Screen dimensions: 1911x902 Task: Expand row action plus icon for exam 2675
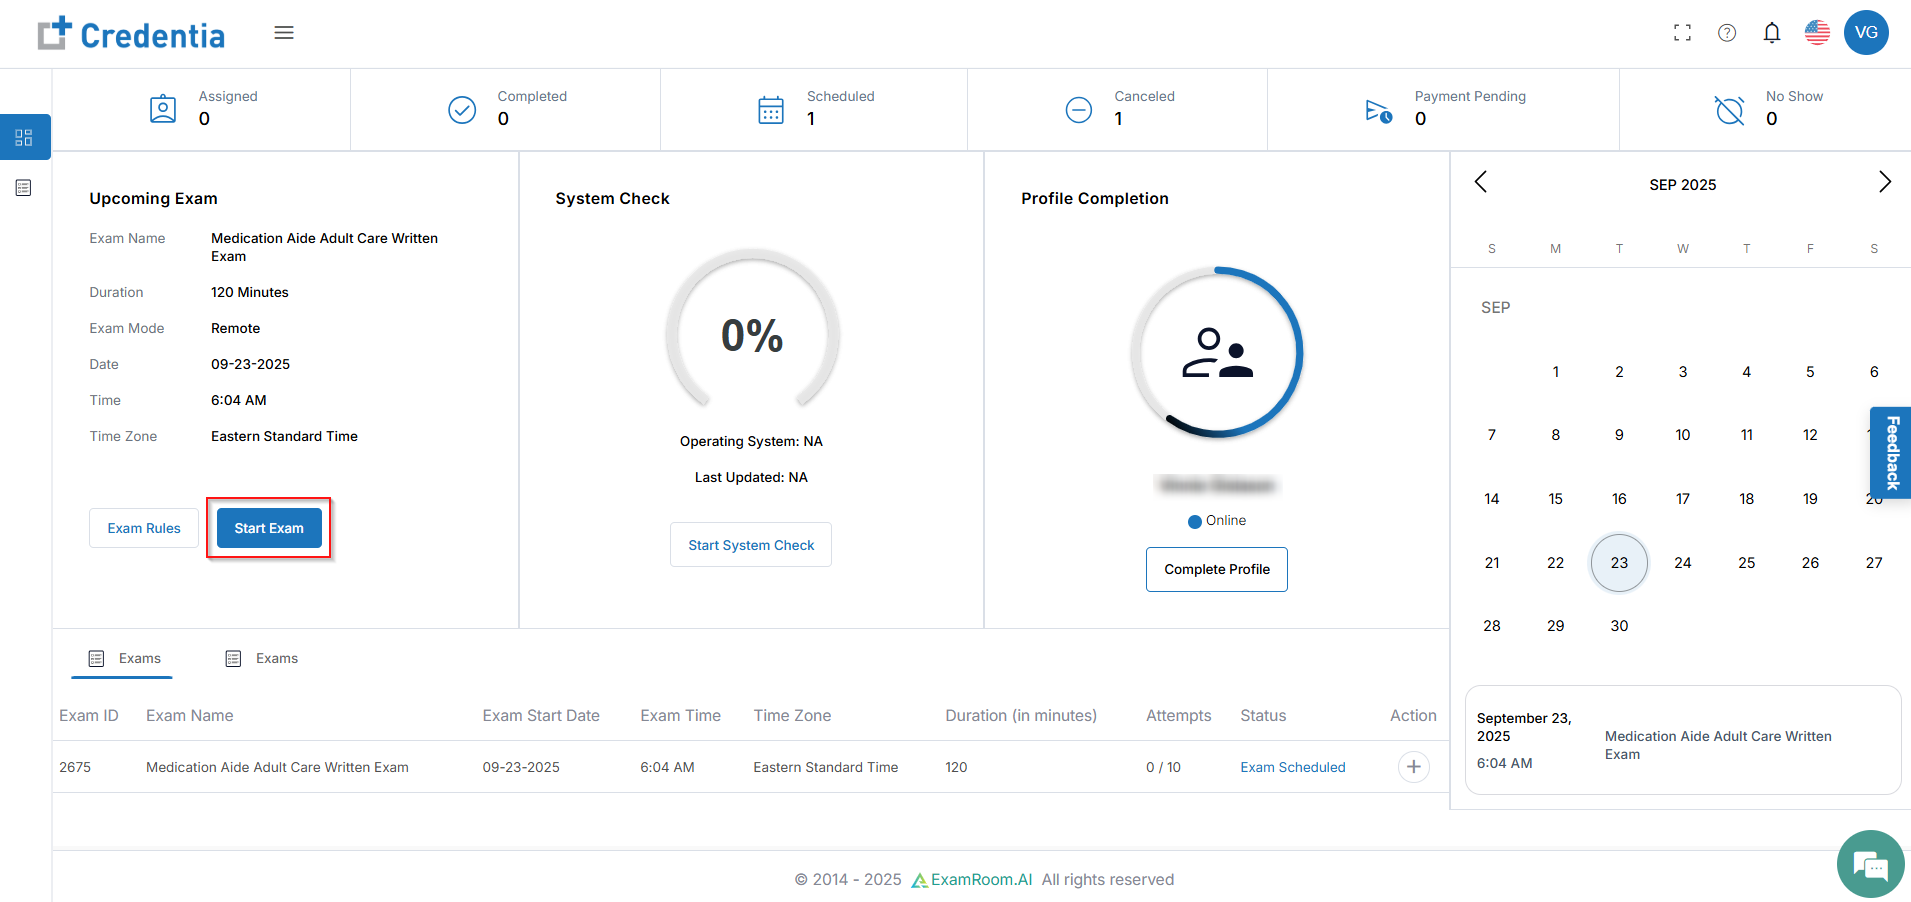[1413, 767]
